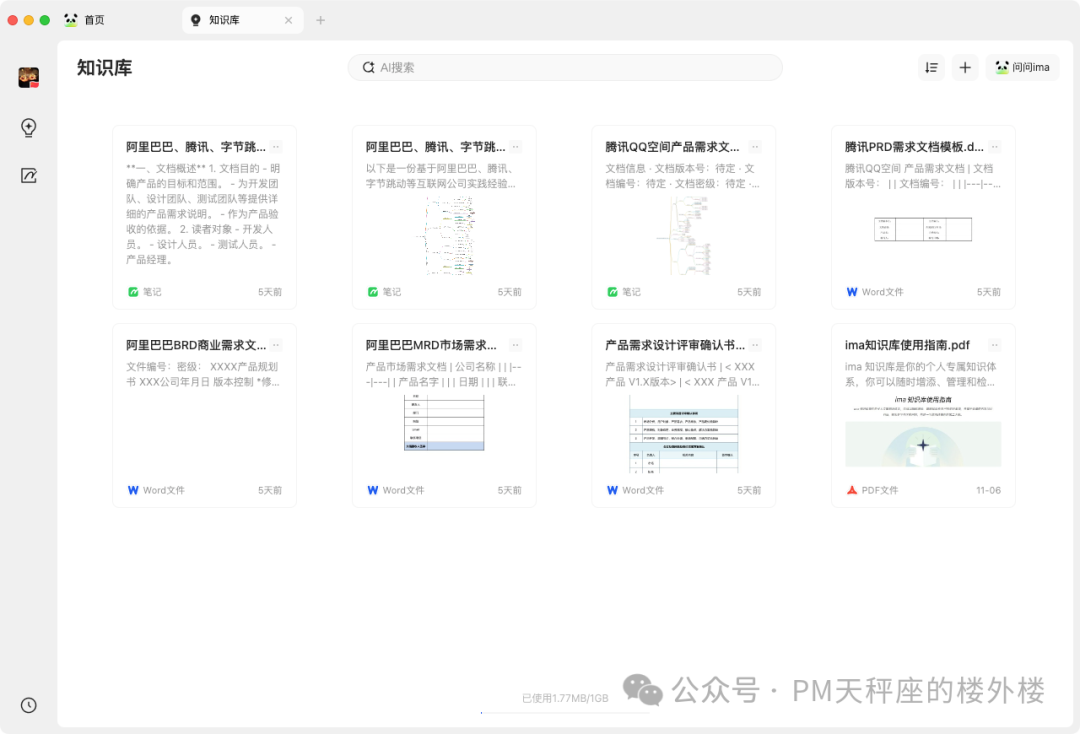Add a new tab with the plus button
This screenshot has height=734, width=1080.
[320, 20]
